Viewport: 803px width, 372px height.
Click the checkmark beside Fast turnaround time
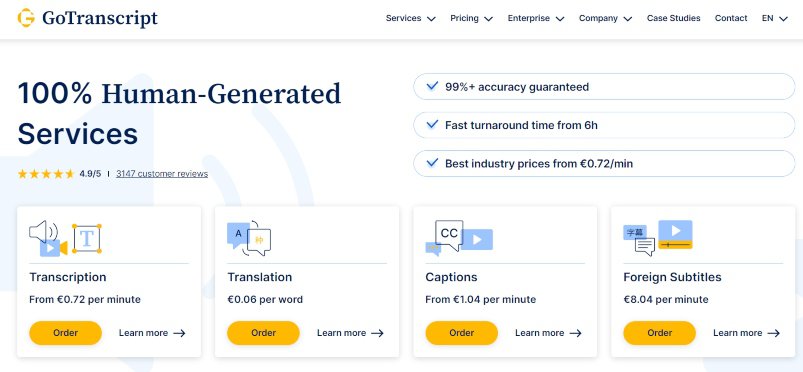[432, 125]
